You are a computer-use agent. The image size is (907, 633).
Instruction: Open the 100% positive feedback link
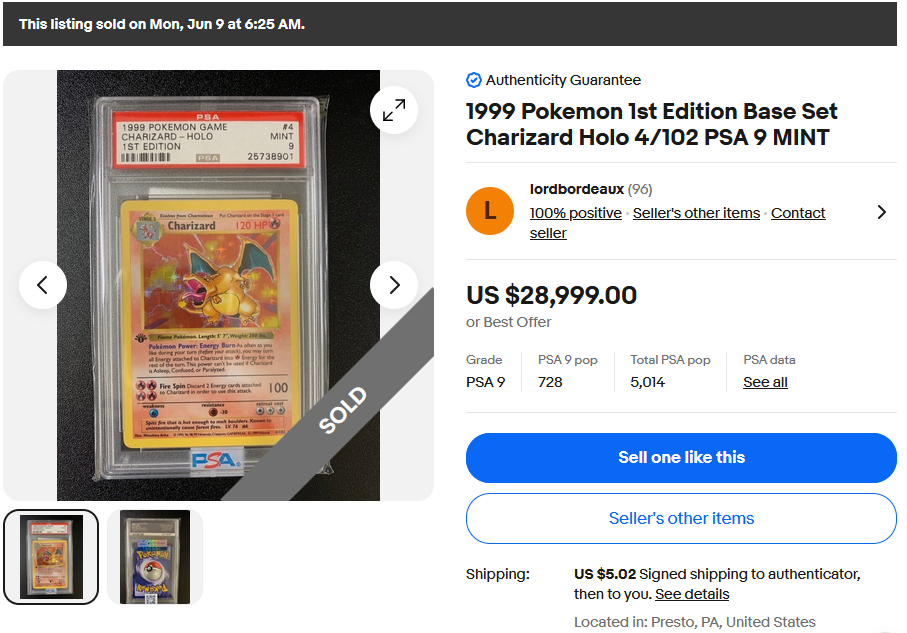pyautogui.click(x=576, y=213)
